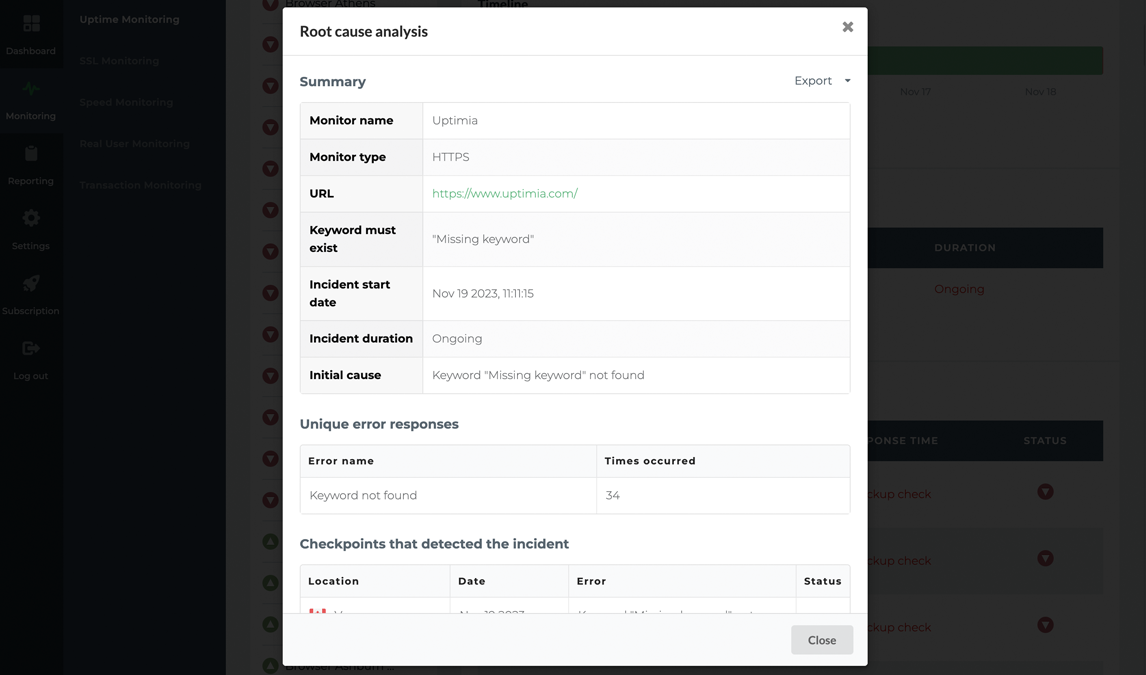Open Real User Monitoring menu item

coord(134,144)
